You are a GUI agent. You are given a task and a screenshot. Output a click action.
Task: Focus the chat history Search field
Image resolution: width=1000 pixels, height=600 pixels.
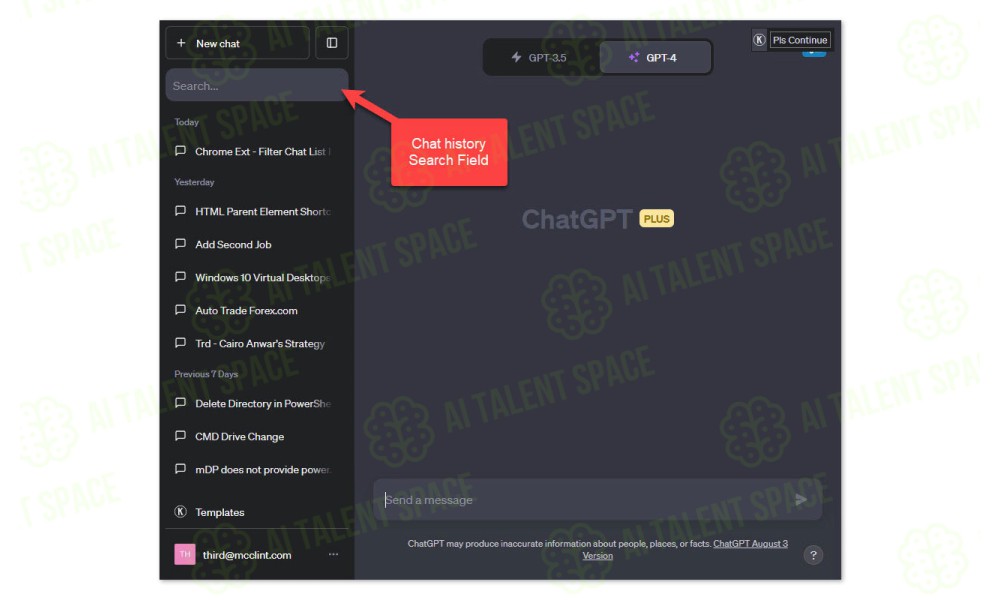pyautogui.click(x=256, y=85)
